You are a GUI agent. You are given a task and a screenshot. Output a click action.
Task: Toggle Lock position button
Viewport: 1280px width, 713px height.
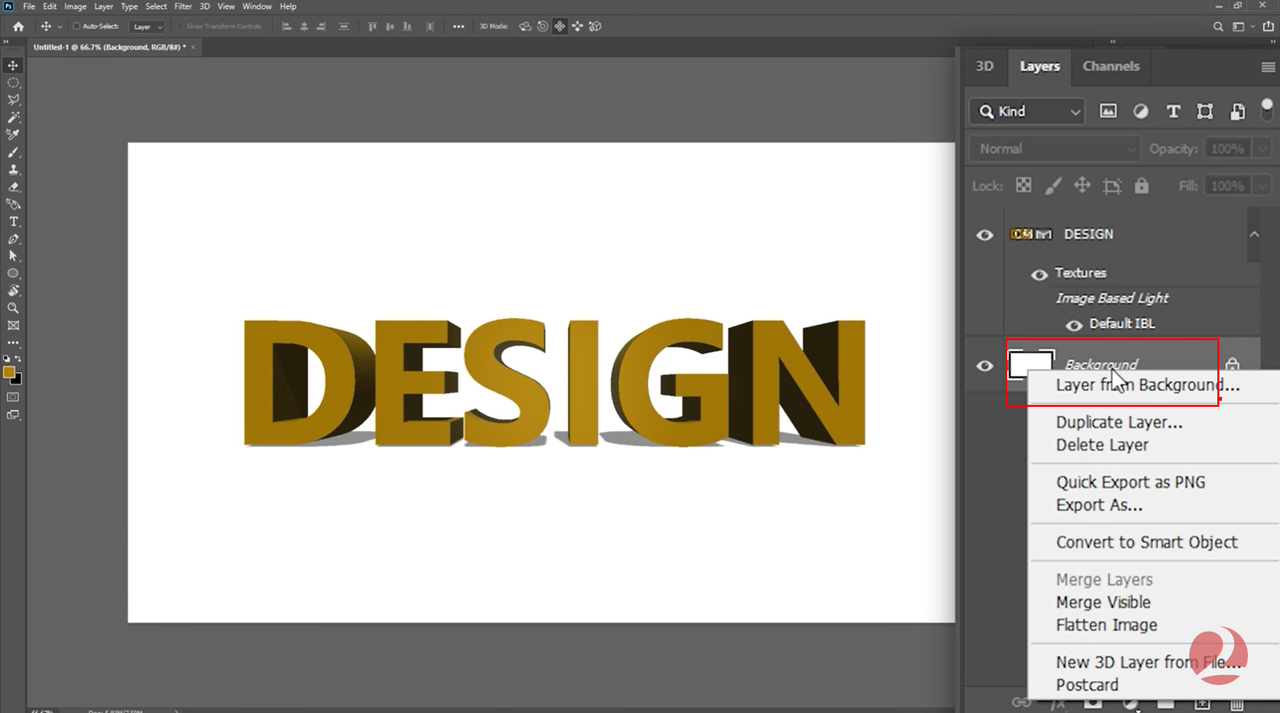click(x=1082, y=186)
